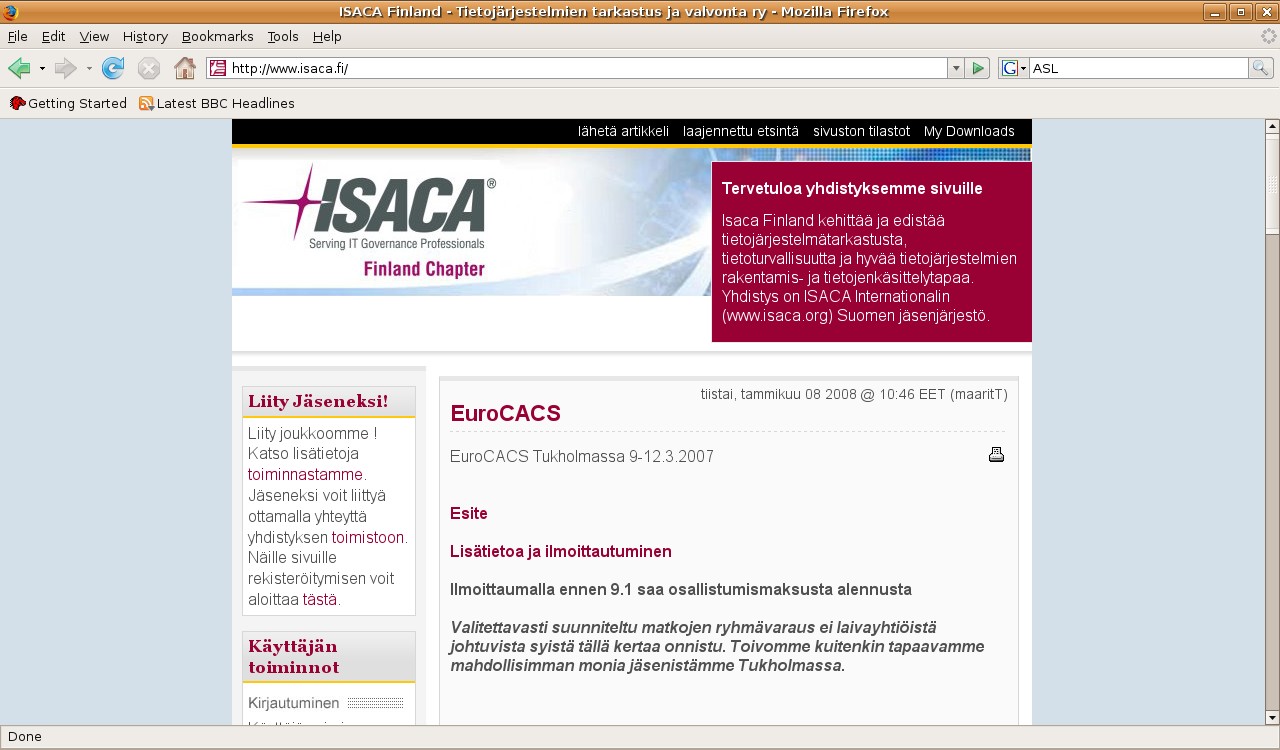Screen dimensions: 1280x750
Task: Open the Latest BBC Headlines feed bookmark
Action: [x=217, y=103]
